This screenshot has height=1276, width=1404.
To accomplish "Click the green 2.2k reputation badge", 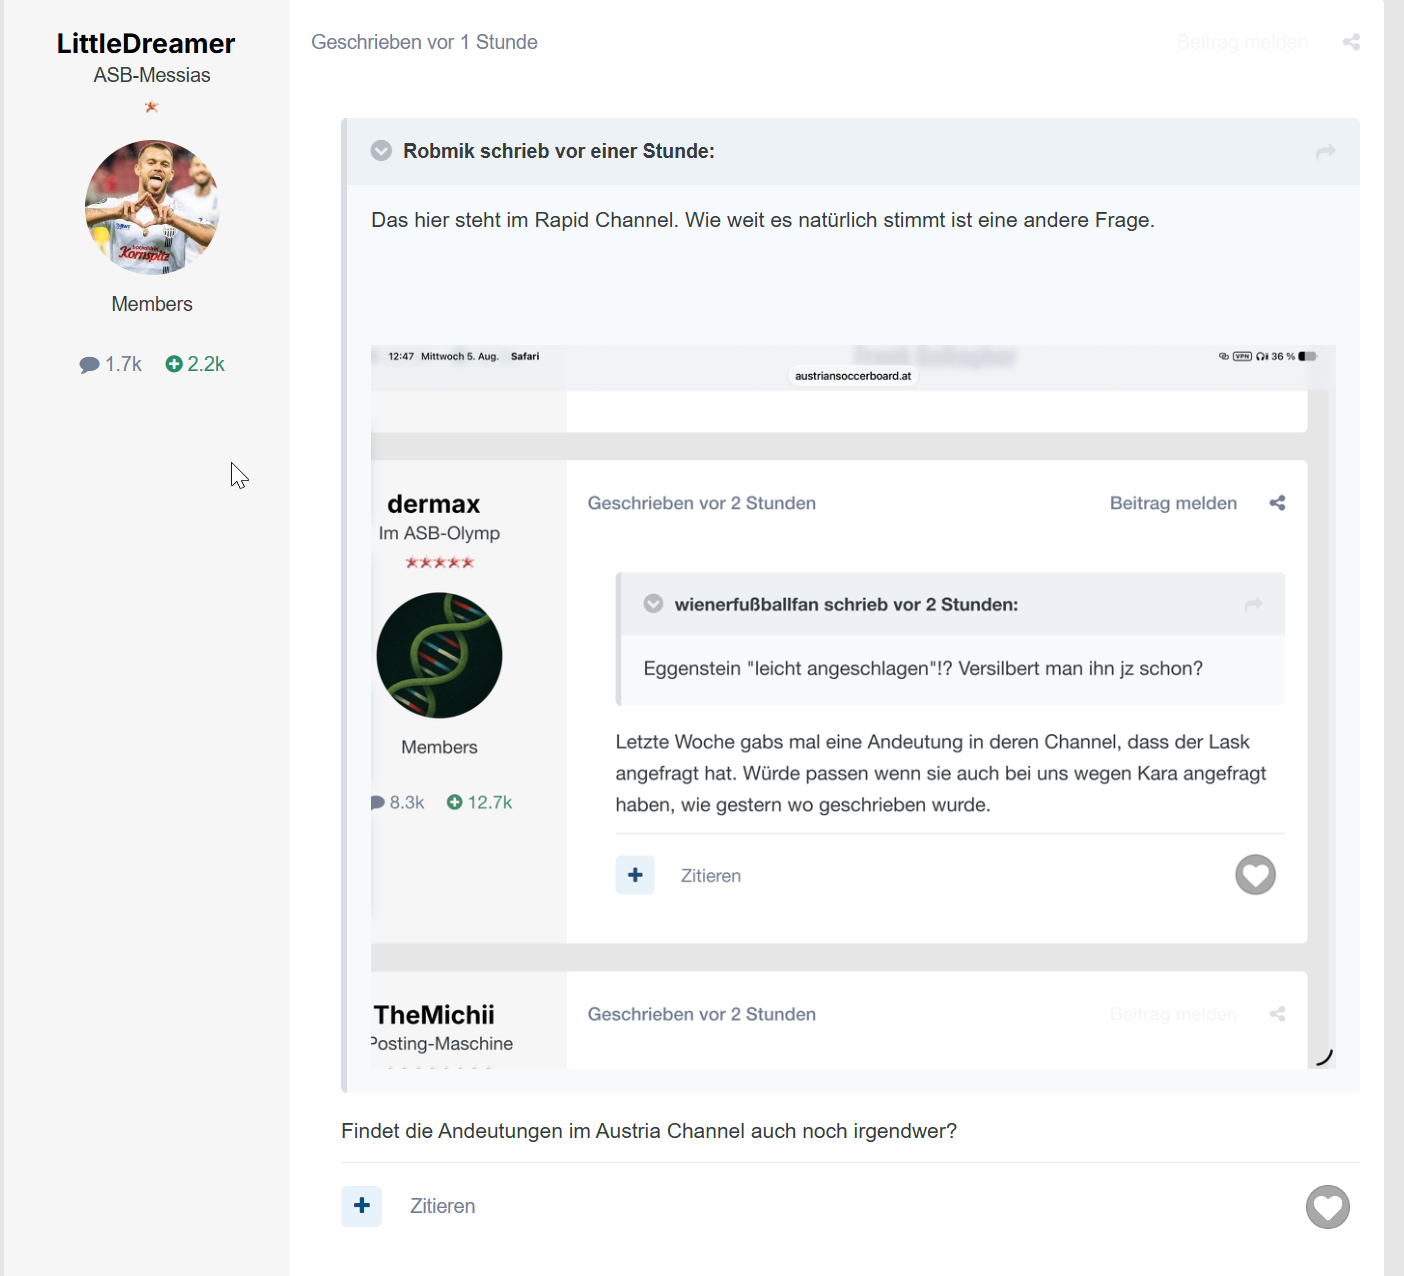I will click(x=195, y=364).
